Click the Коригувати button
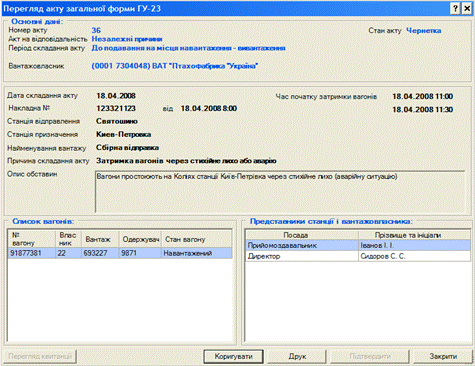Image resolution: width=475 pixels, height=366 pixels. click(233, 356)
